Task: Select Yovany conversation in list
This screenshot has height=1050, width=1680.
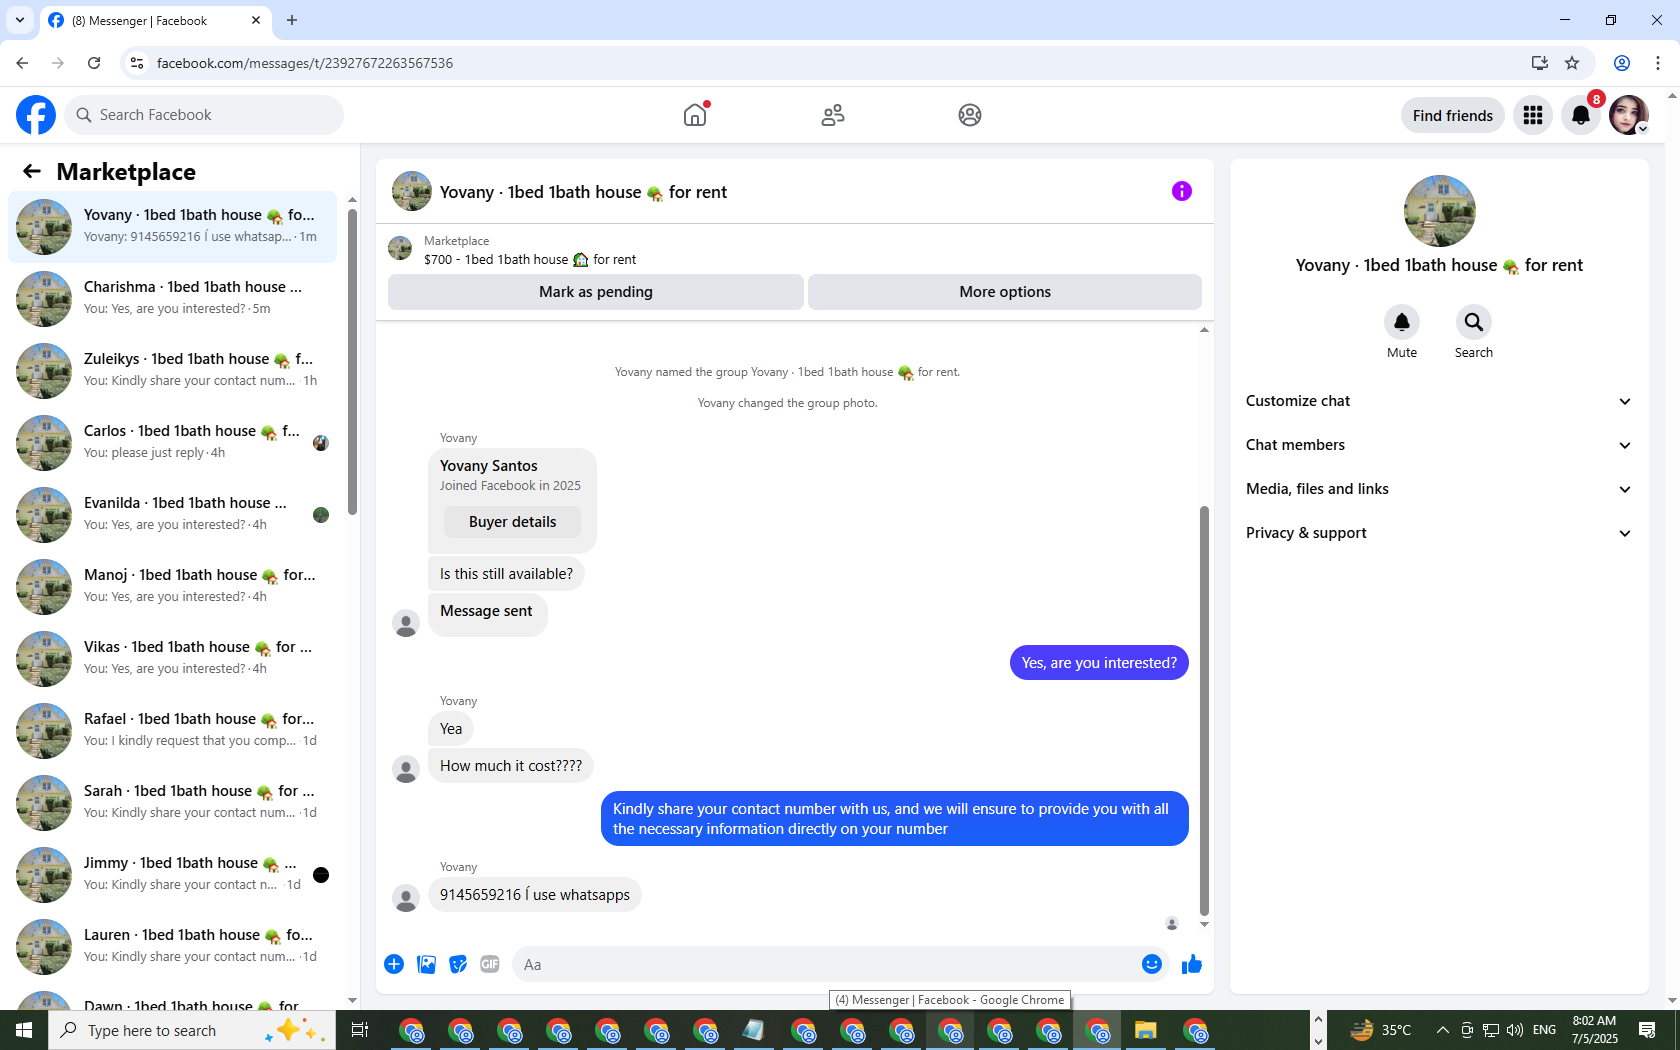Action: coord(172,226)
